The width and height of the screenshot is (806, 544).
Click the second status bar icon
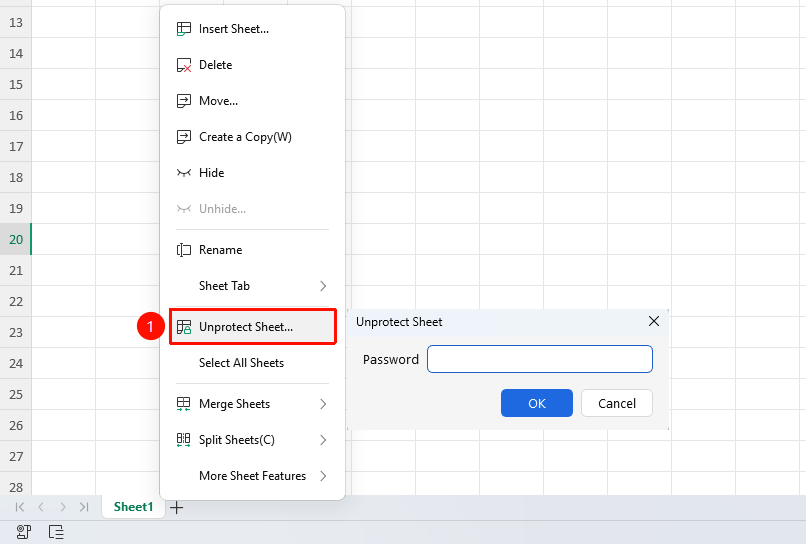(56, 532)
